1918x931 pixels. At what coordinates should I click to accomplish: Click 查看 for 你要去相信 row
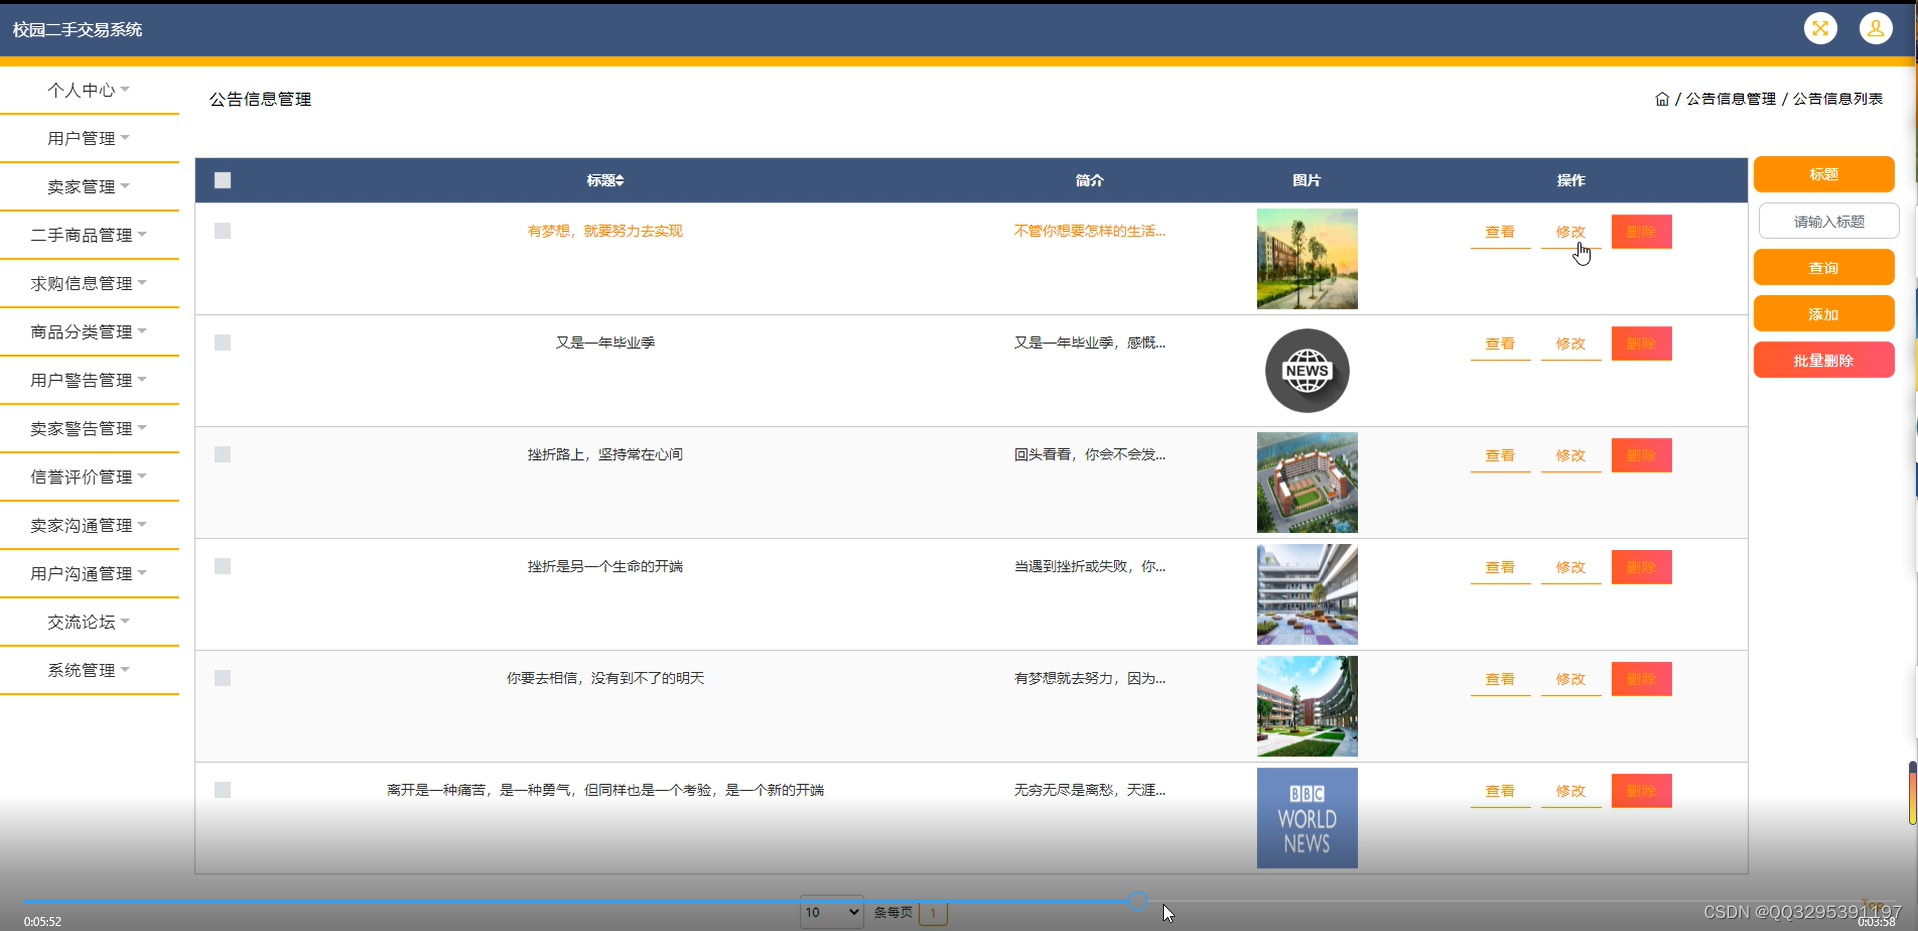coord(1500,680)
